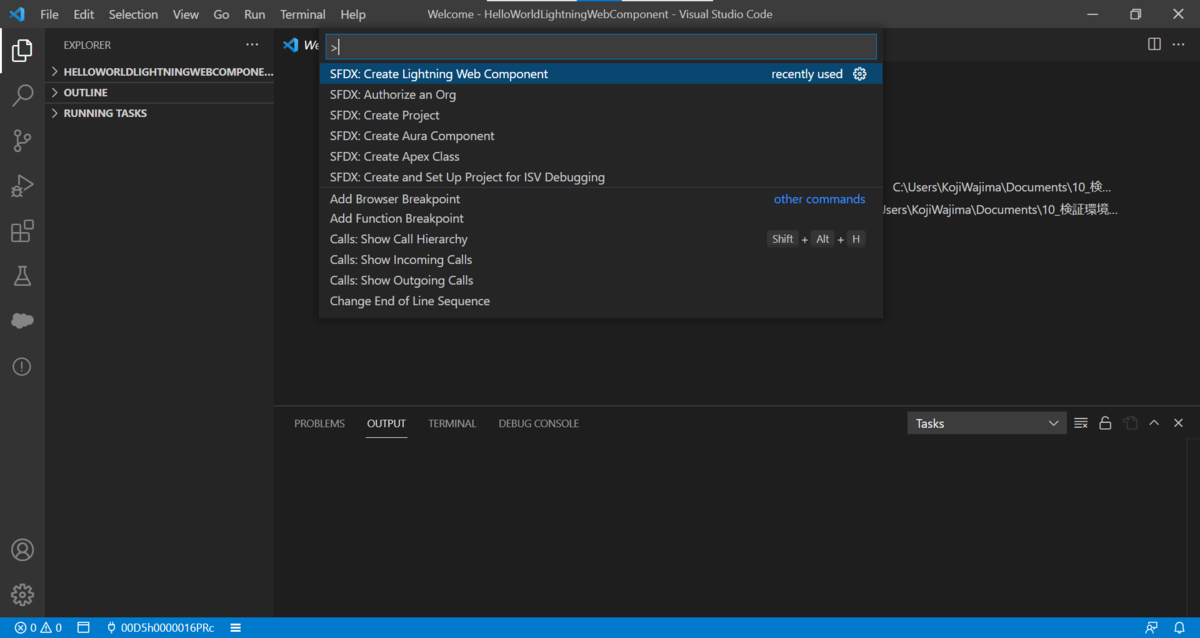Open Explorer more actions ellipsis
Image resolution: width=1200 pixels, height=638 pixels.
coord(252,45)
